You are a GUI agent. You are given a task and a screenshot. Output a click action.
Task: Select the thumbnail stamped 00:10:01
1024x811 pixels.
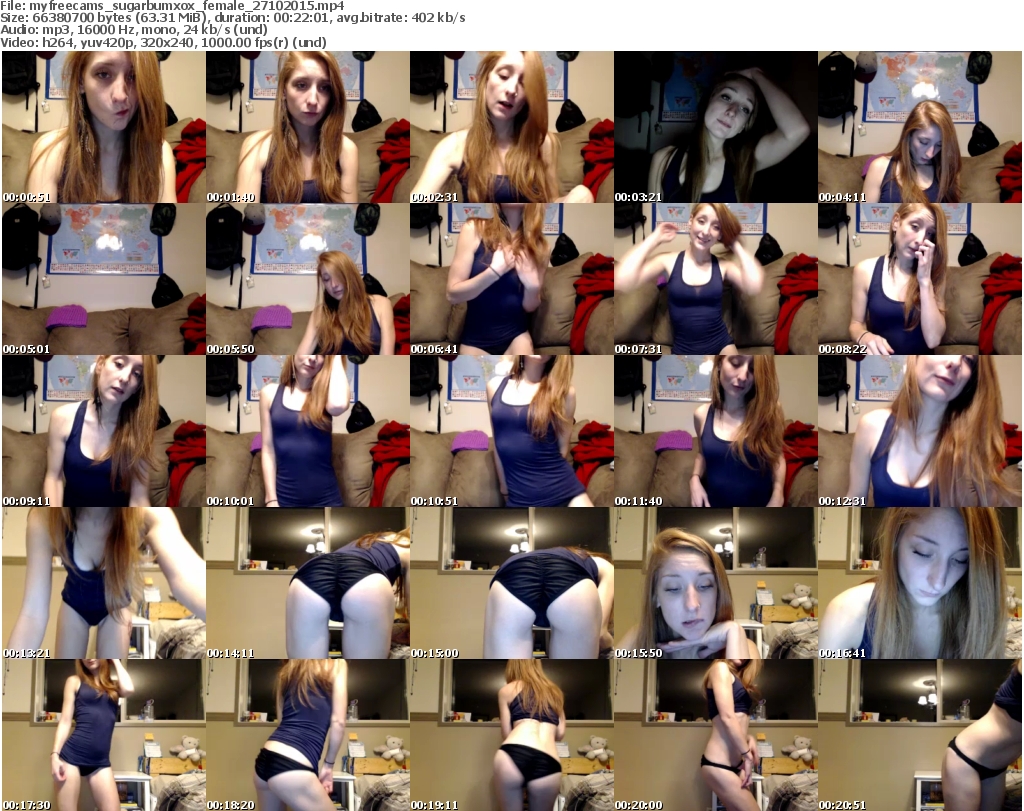[308, 431]
